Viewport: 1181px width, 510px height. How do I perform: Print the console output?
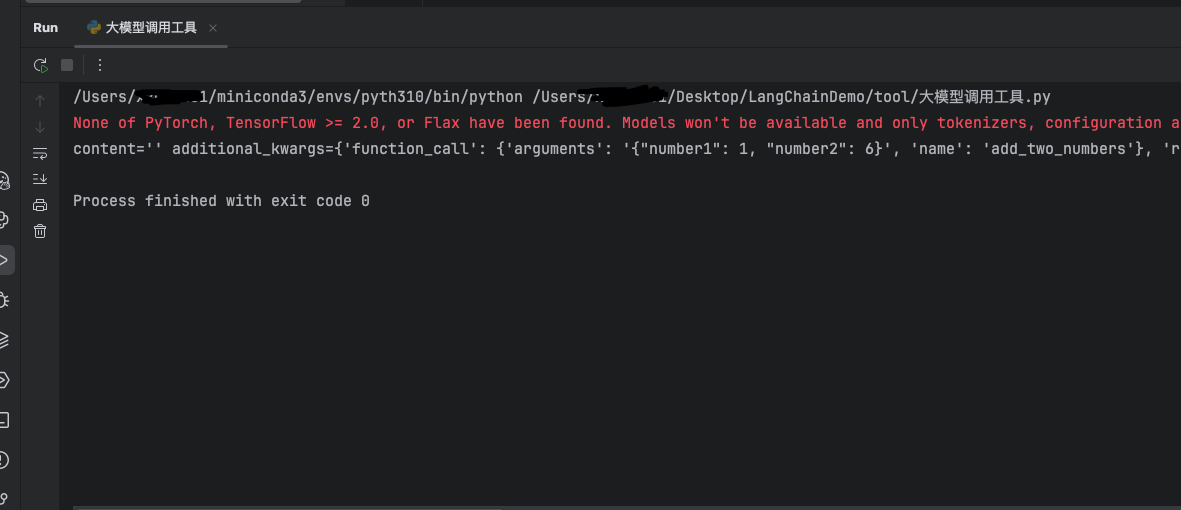click(x=40, y=205)
